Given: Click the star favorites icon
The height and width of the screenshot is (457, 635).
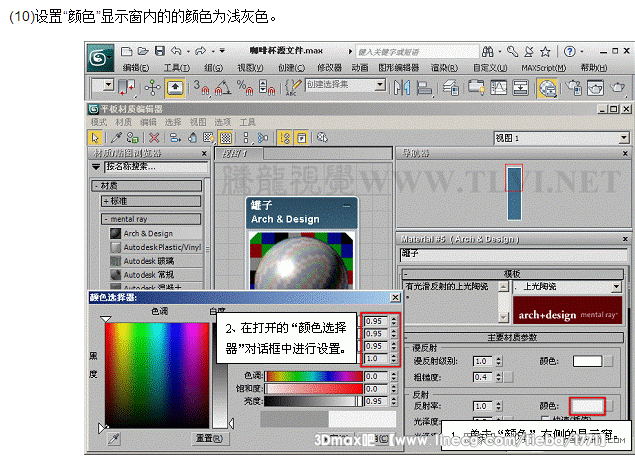Looking at the screenshot, I should [x=545, y=51].
